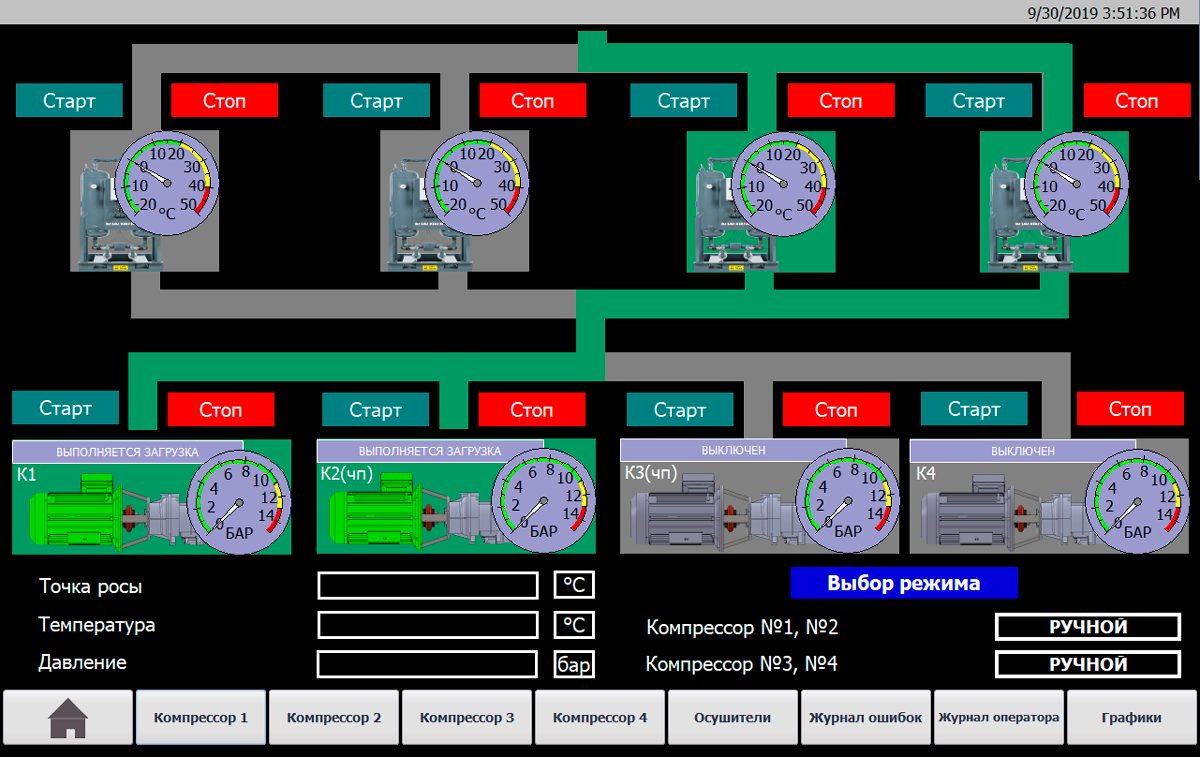The image size is (1200, 757).
Task: Switch to the Компрессор 3 tab
Action: (x=467, y=717)
